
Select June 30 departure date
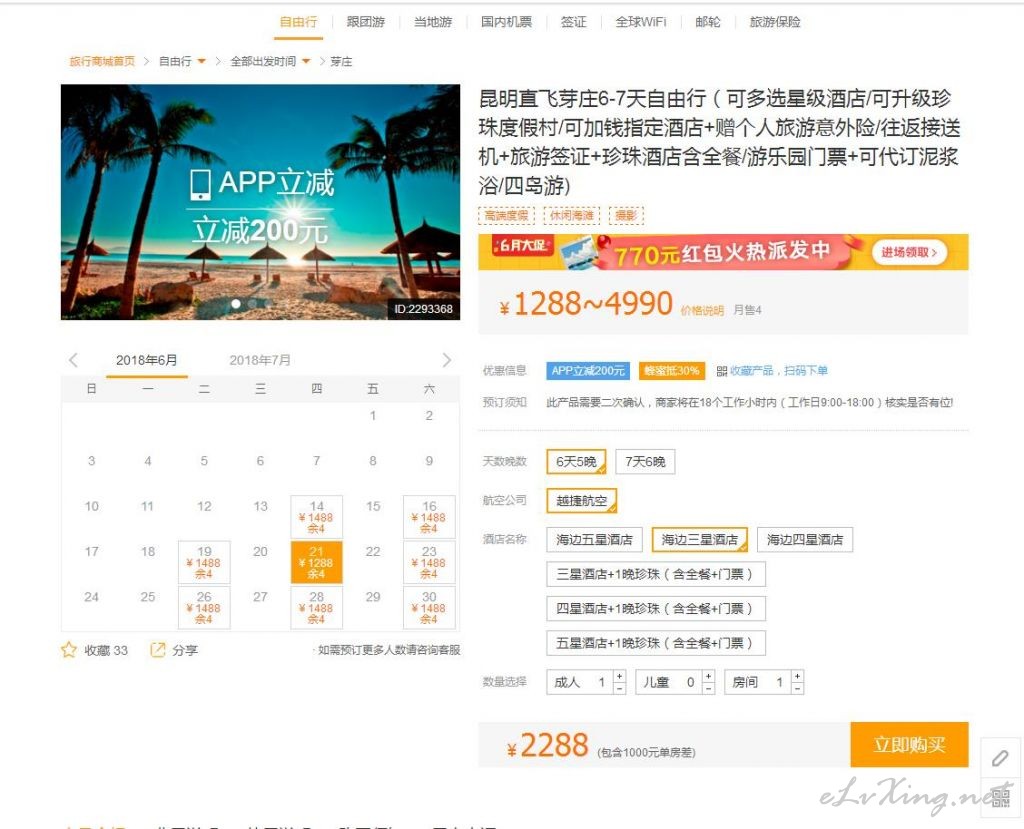[x=429, y=607]
